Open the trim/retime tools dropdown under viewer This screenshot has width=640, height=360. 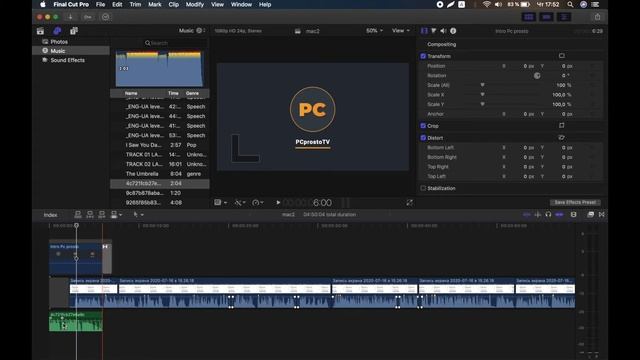click(240, 202)
